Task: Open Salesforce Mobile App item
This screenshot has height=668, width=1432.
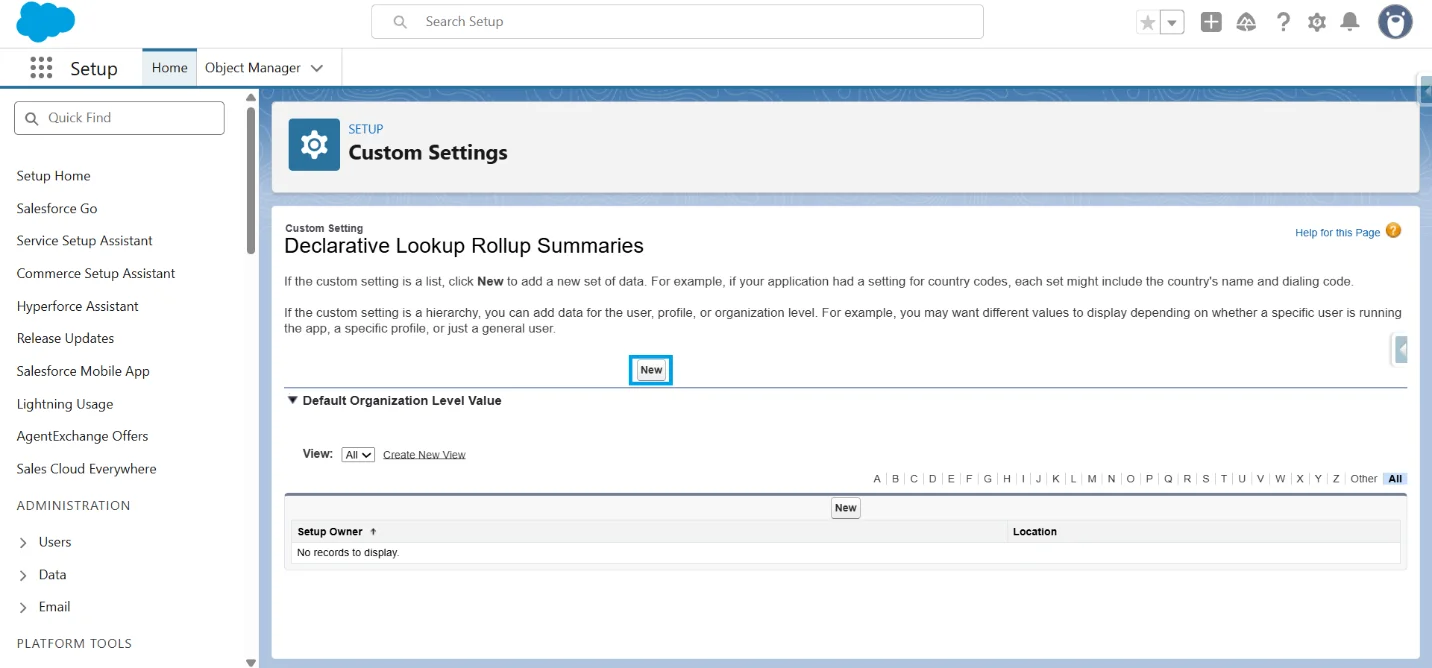Action: (x=83, y=371)
